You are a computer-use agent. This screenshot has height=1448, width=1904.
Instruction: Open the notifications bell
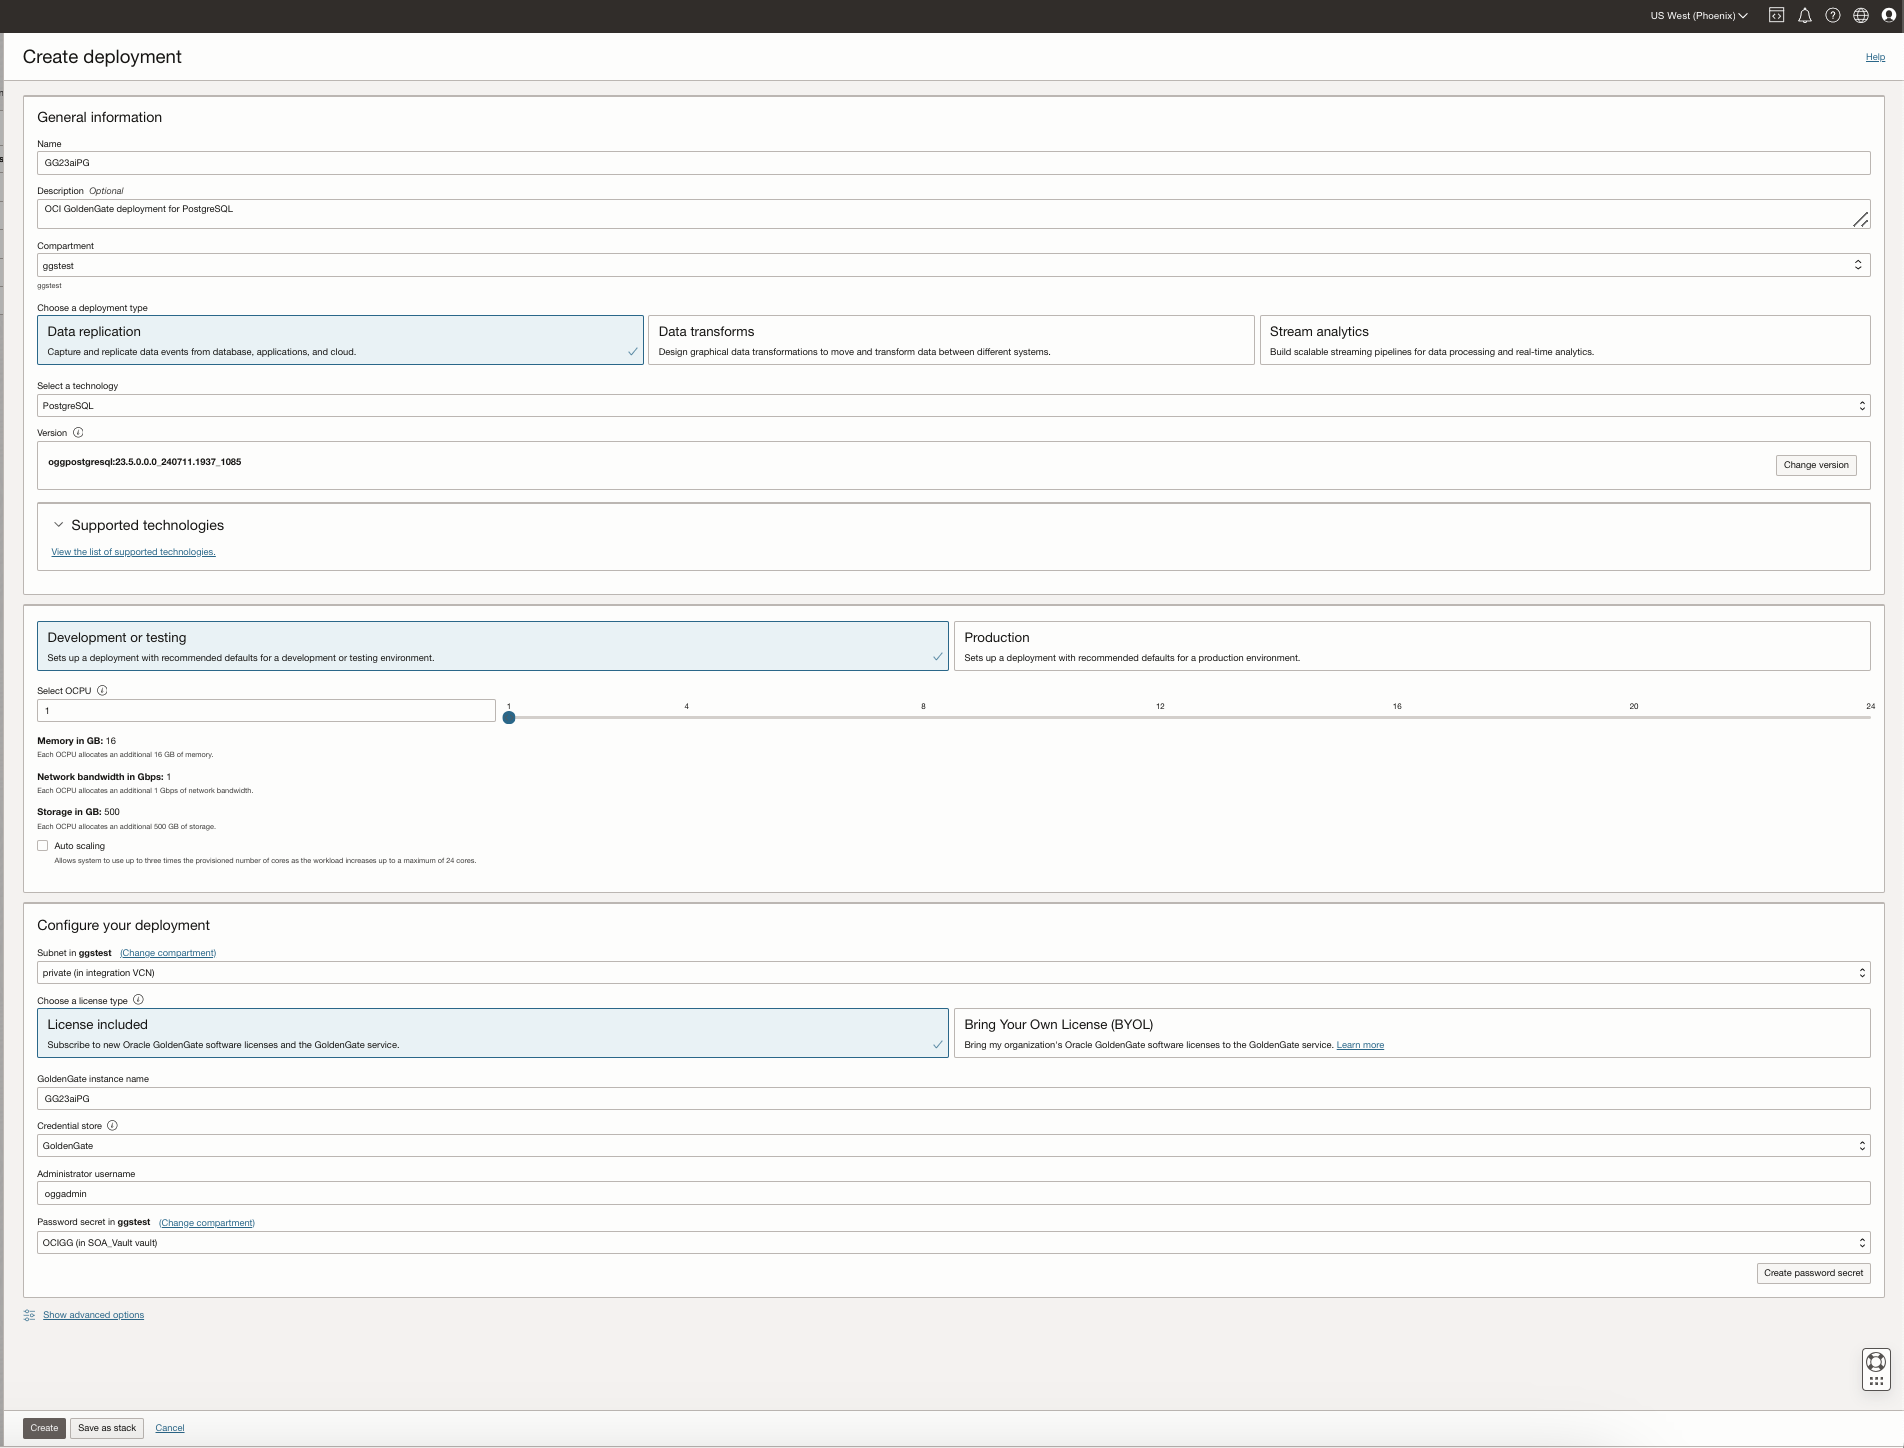click(x=1805, y=15)
